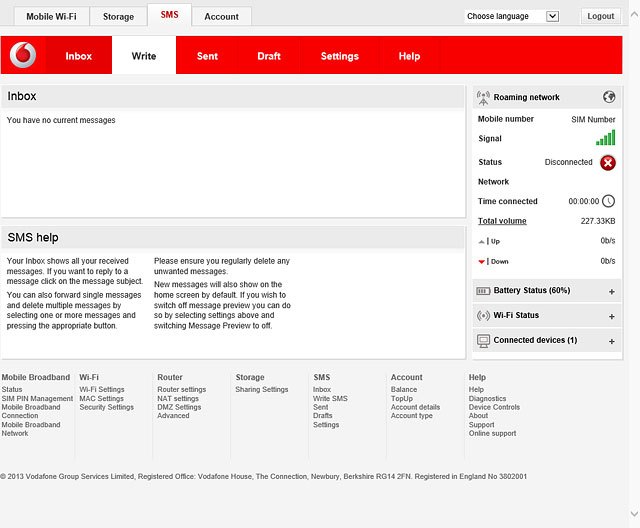Open the Write SMS menu item
Viewport: 640px width, 528px height.
[144, 56]
